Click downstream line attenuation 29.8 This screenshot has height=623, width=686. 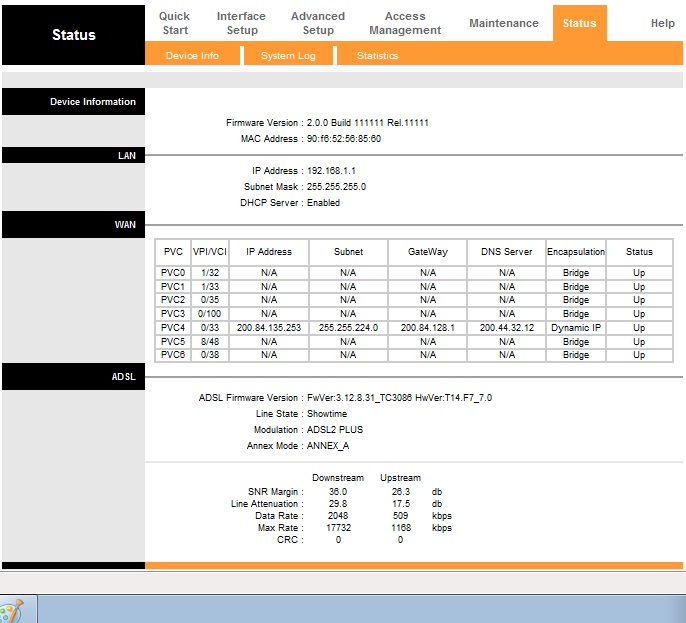pos(338,504)
